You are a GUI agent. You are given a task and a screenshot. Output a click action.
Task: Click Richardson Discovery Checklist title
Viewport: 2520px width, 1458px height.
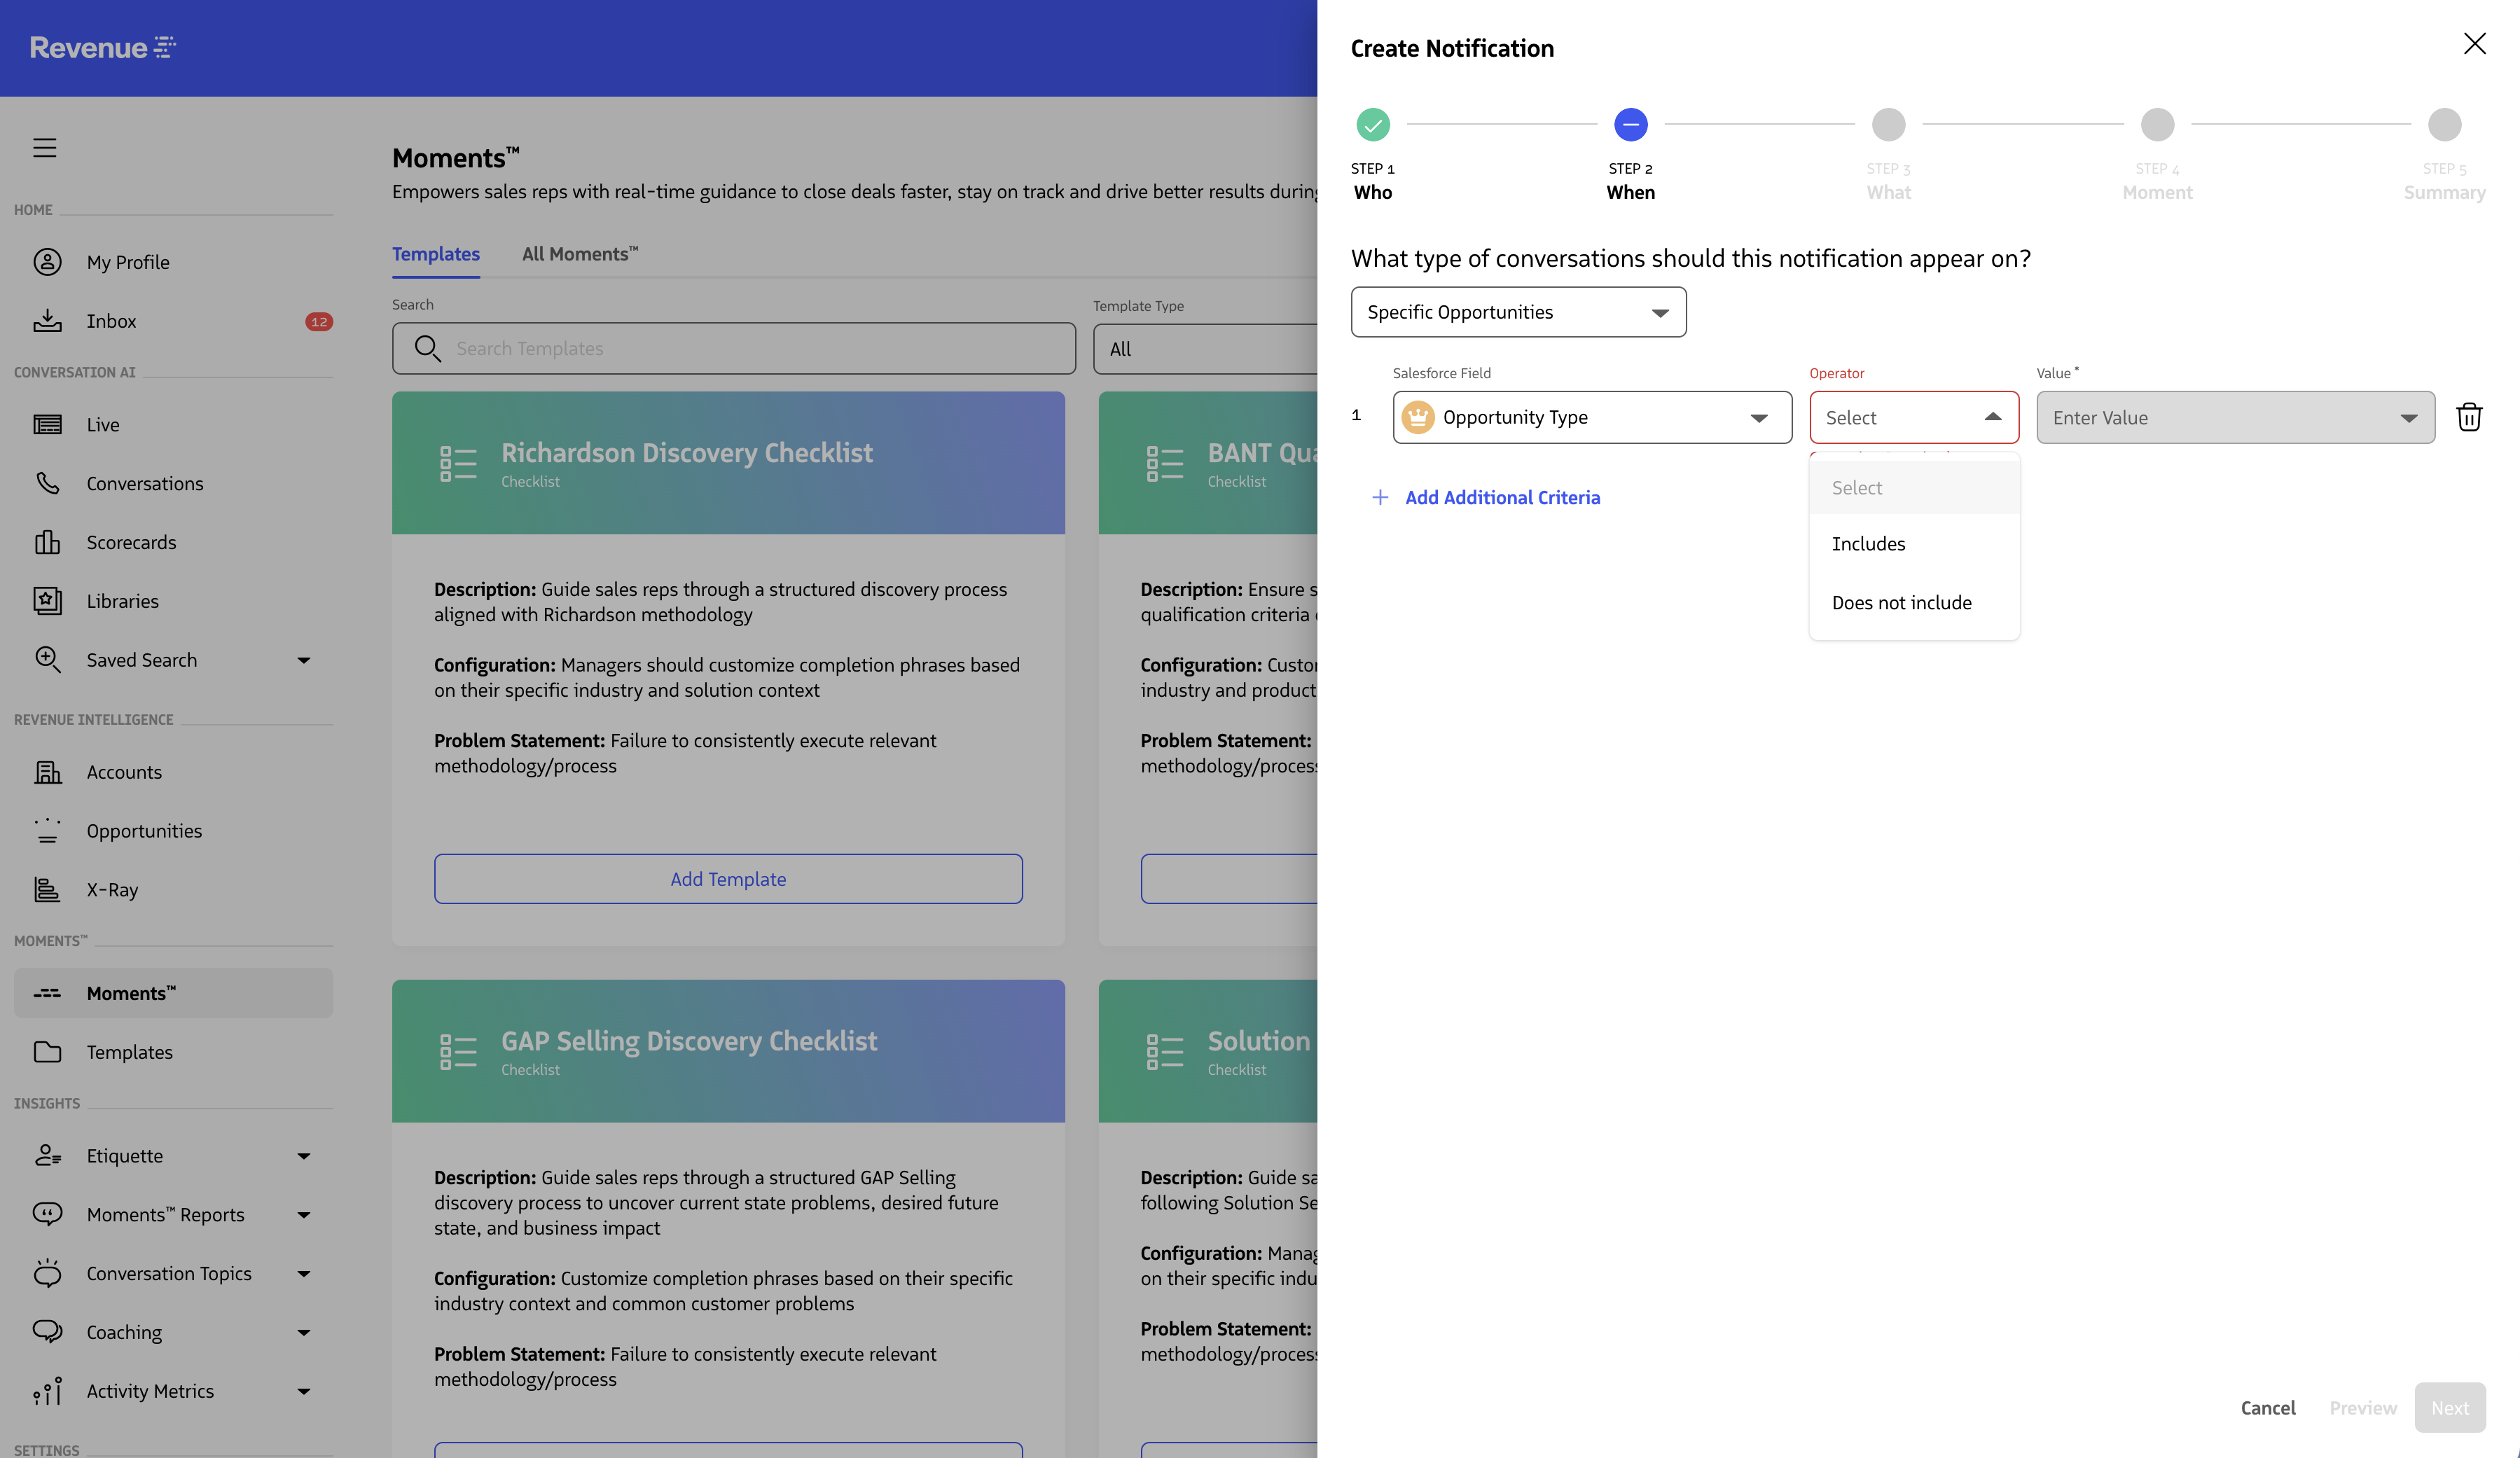coord(687,453)
